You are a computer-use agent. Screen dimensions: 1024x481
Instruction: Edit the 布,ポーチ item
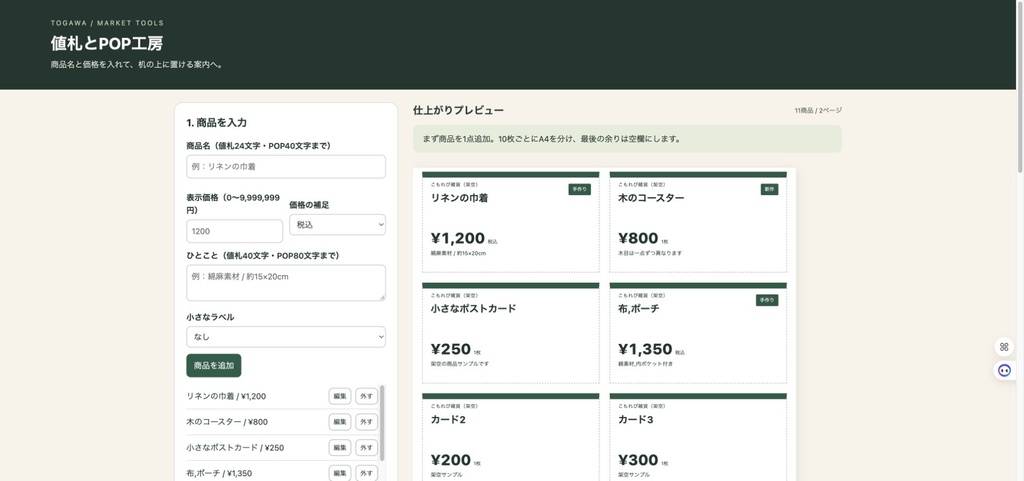pos(340,473)
